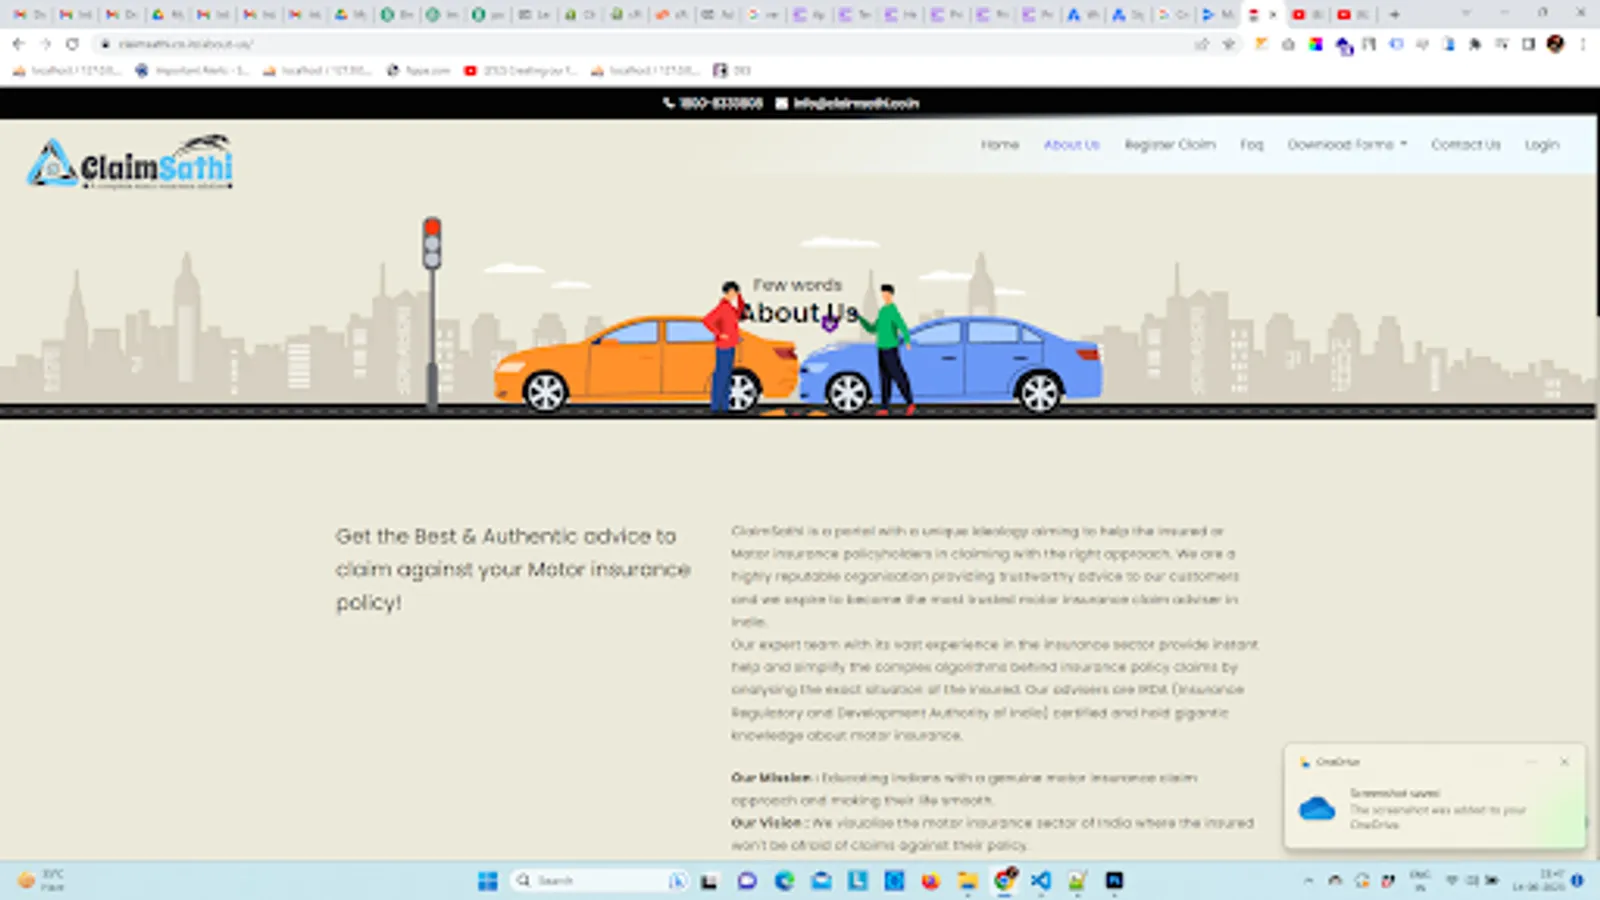The width and height of the screenshot is (1600, 900).
Task: Reload the page with the refresh icon
Action: click(72, 44)
